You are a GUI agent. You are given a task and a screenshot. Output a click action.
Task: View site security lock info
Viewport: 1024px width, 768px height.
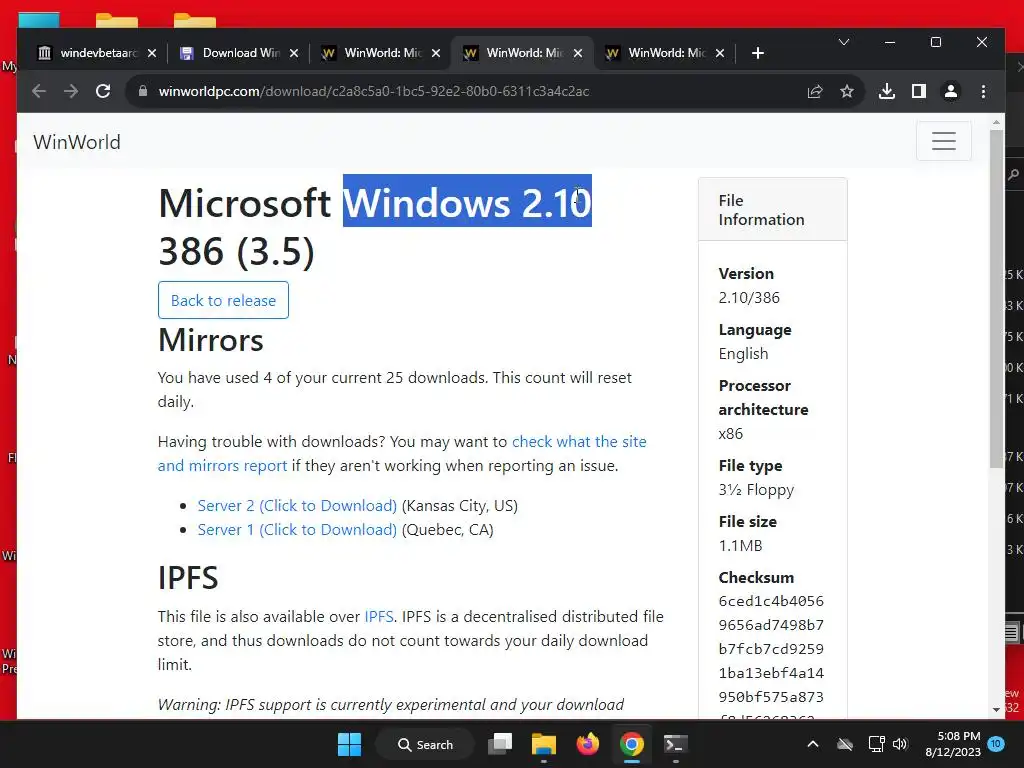tap(142, 91)
